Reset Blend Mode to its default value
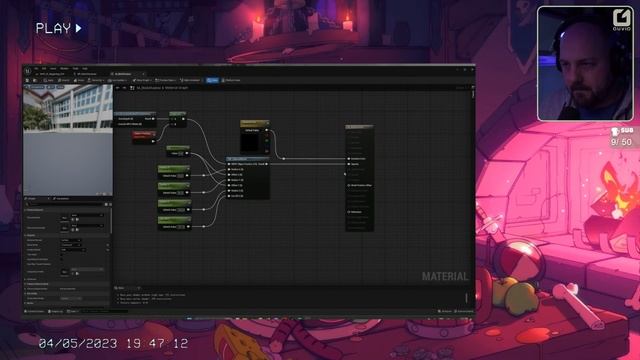640x360 pixels. point(108,245)
